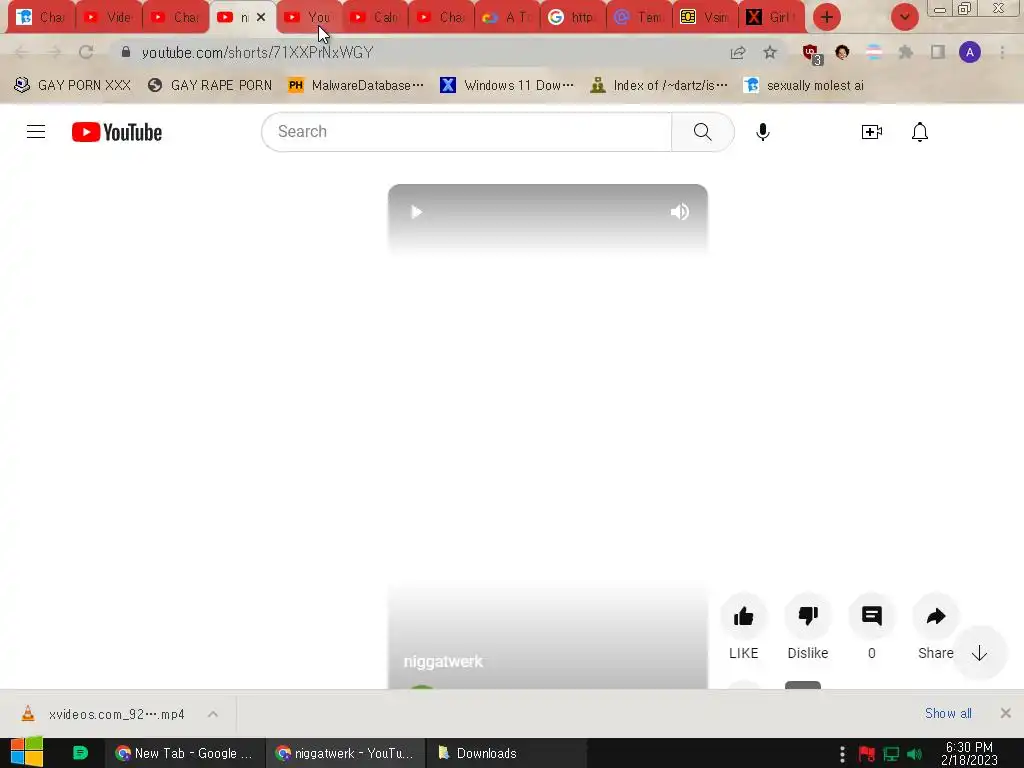This screenshot has width=1024, height=768.
Task: Play the Shorts video
Action: point(417,212)
